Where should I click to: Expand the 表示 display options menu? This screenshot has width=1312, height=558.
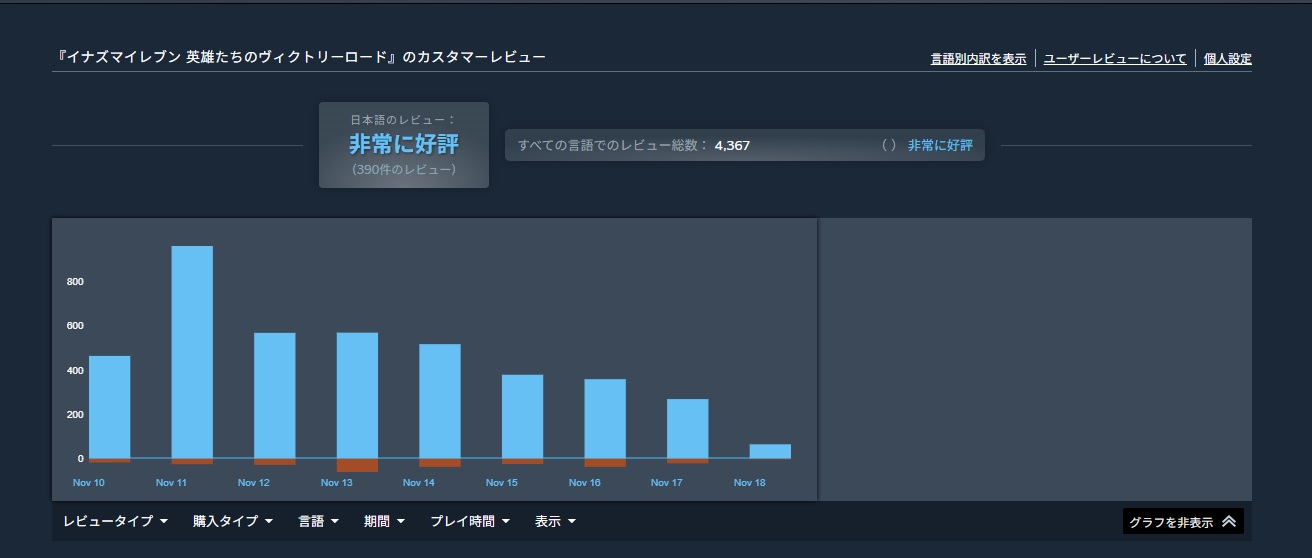click(555, 521)
